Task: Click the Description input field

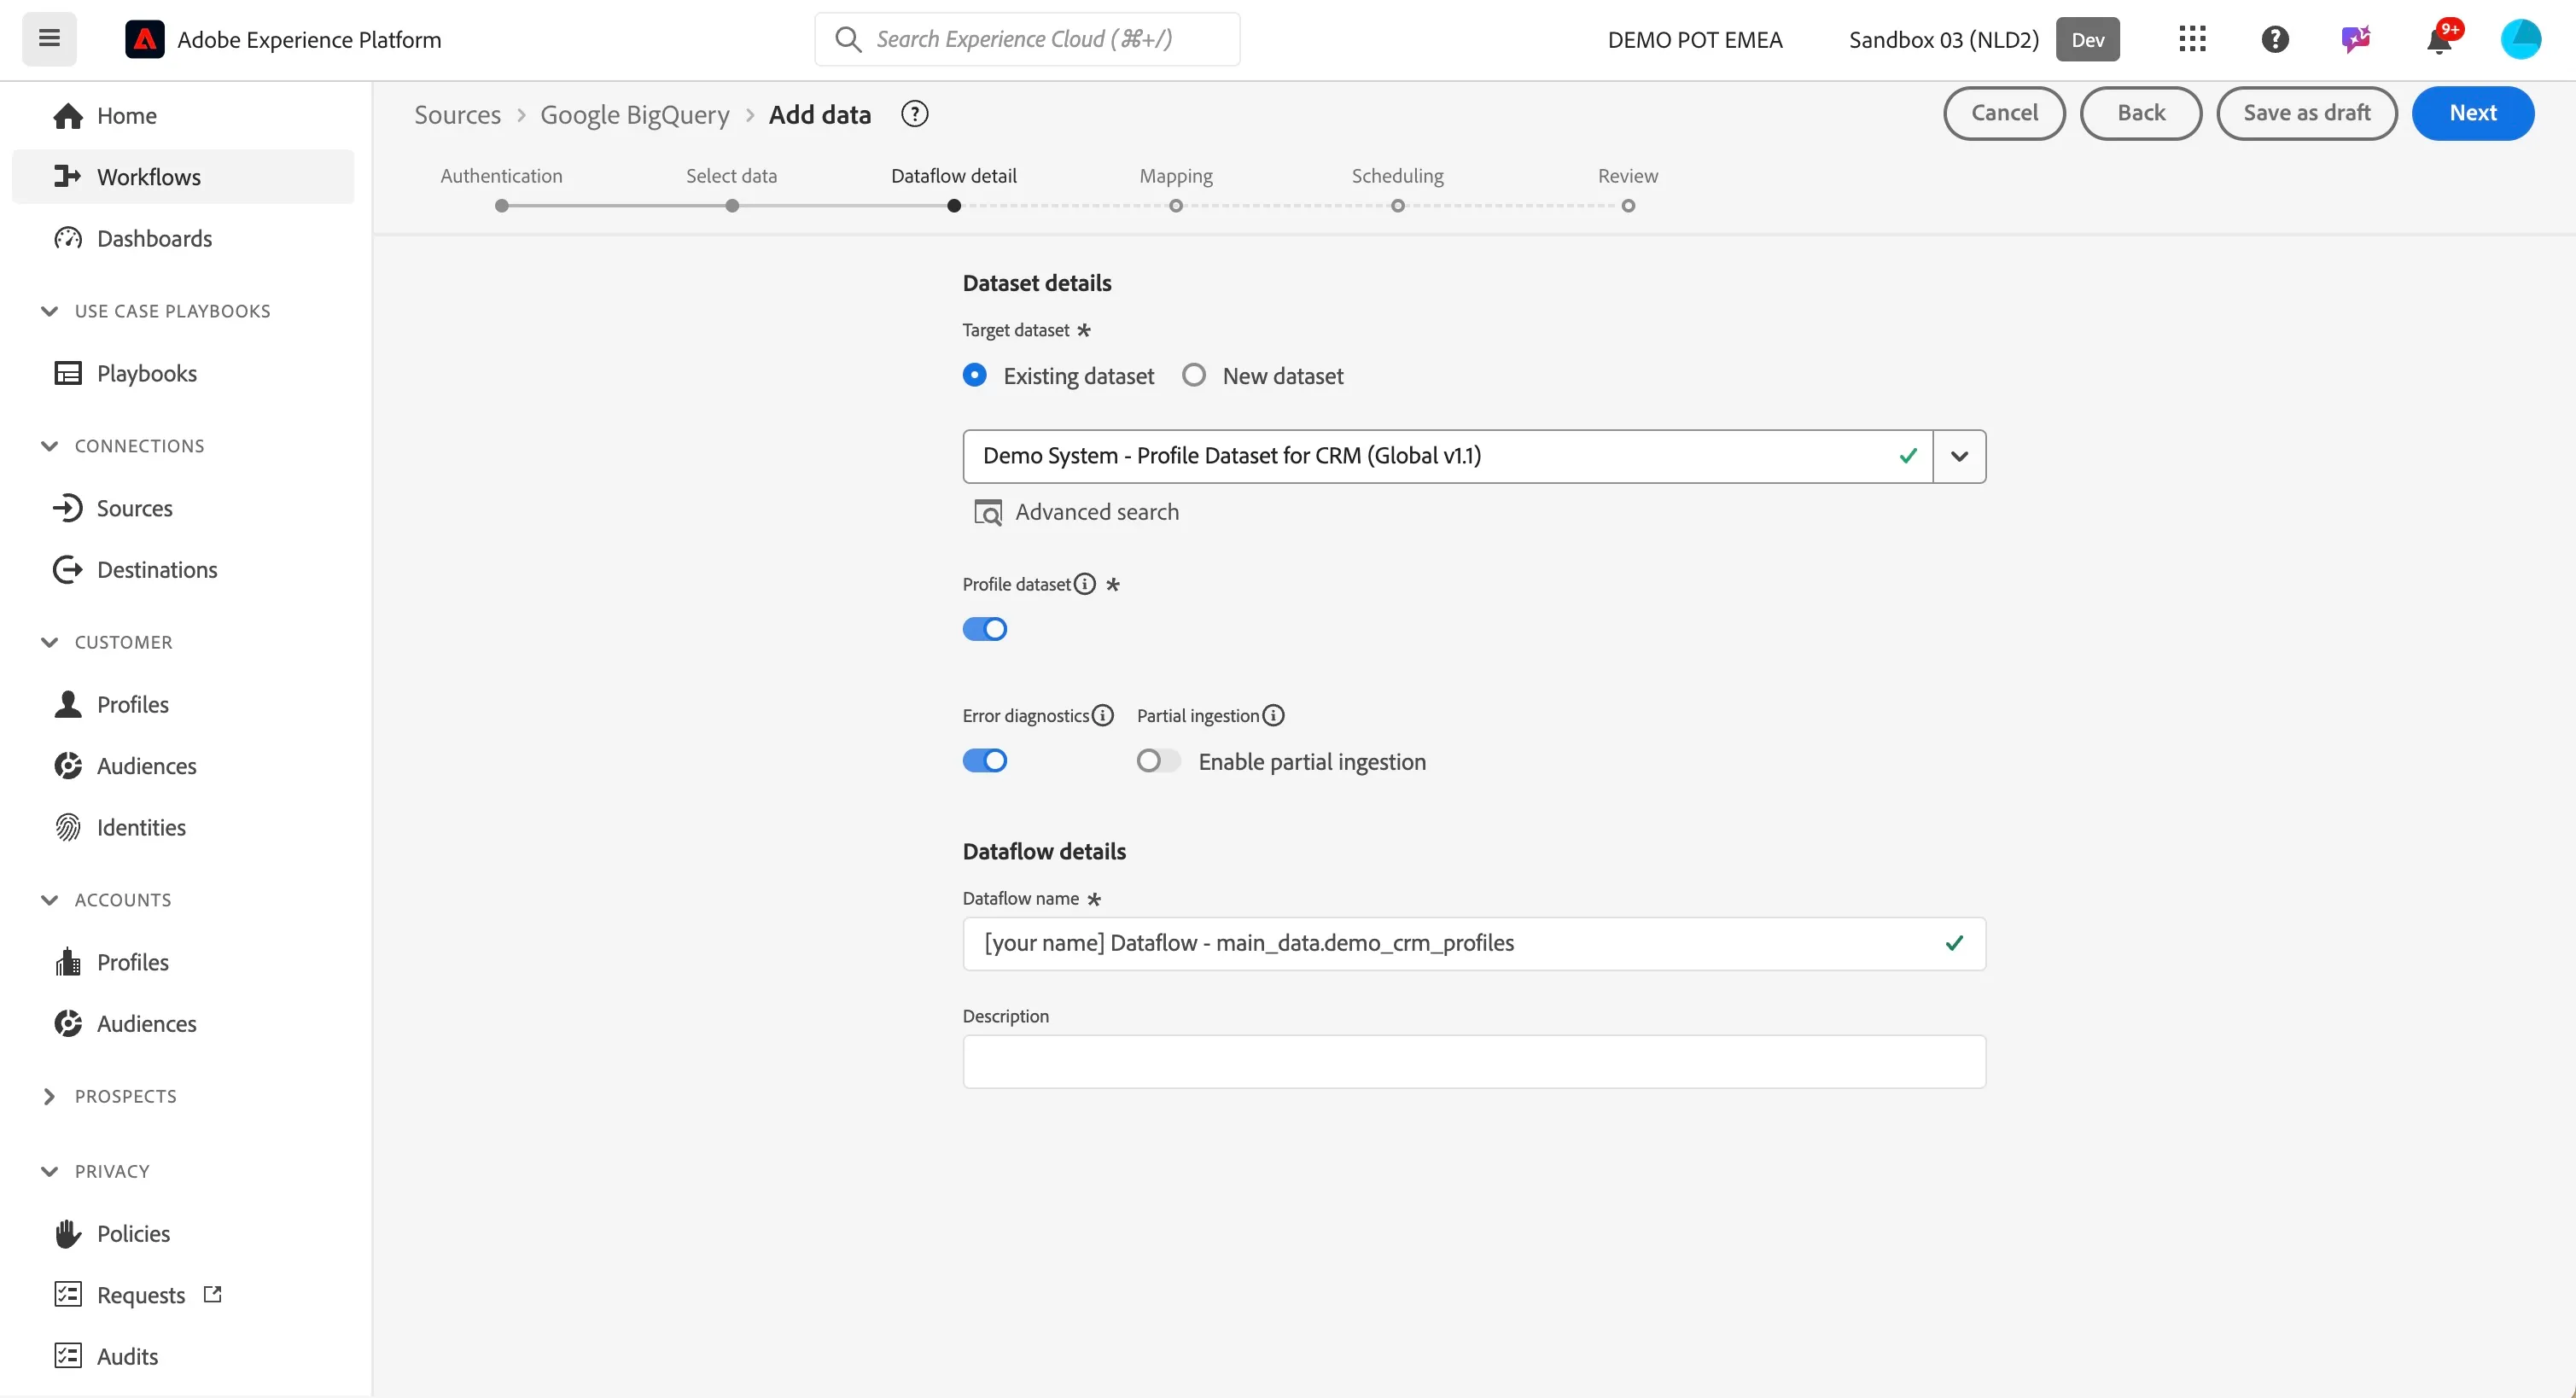Action: (x=1474, y=1061)
